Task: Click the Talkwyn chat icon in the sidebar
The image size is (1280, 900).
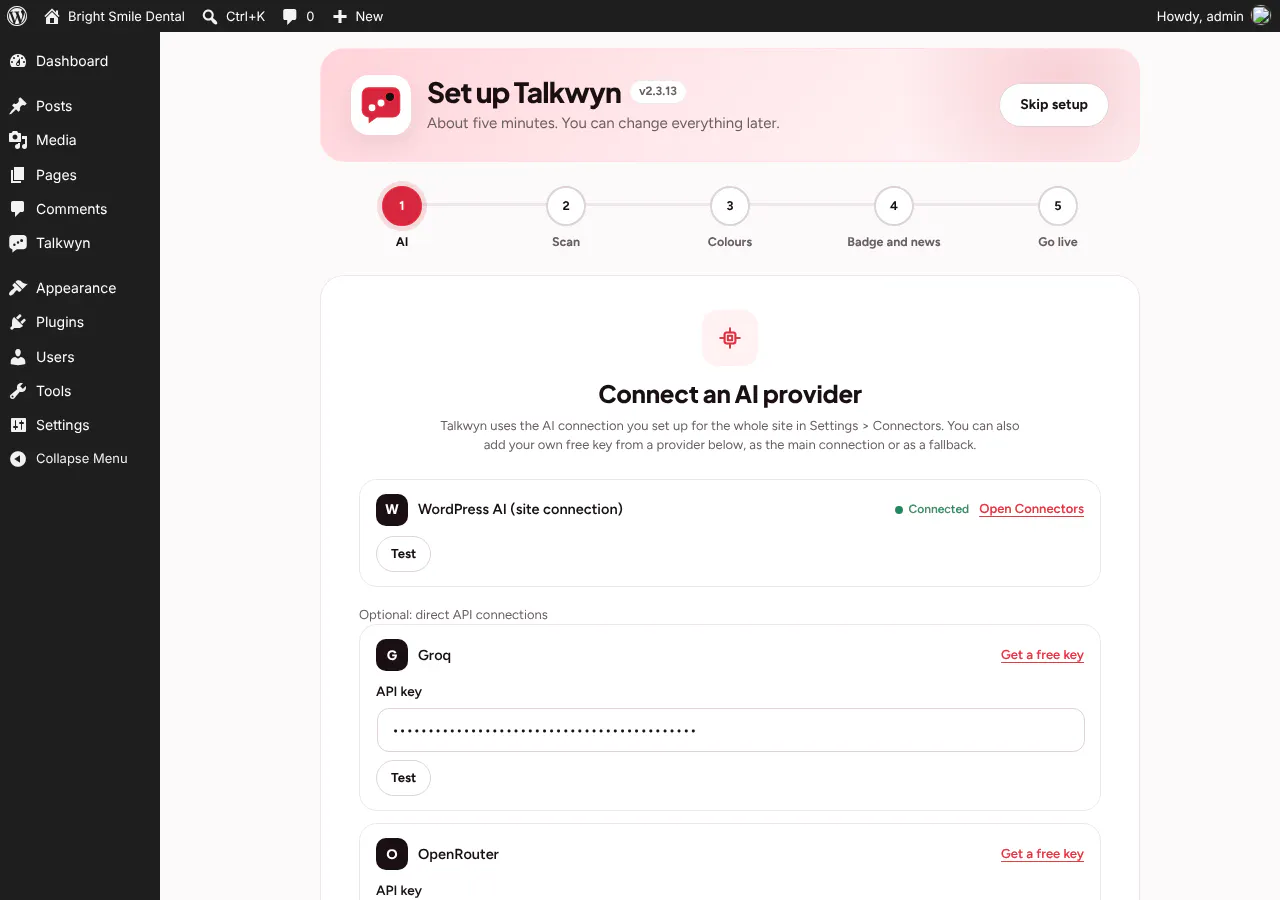Action: (x=18, y=243)
